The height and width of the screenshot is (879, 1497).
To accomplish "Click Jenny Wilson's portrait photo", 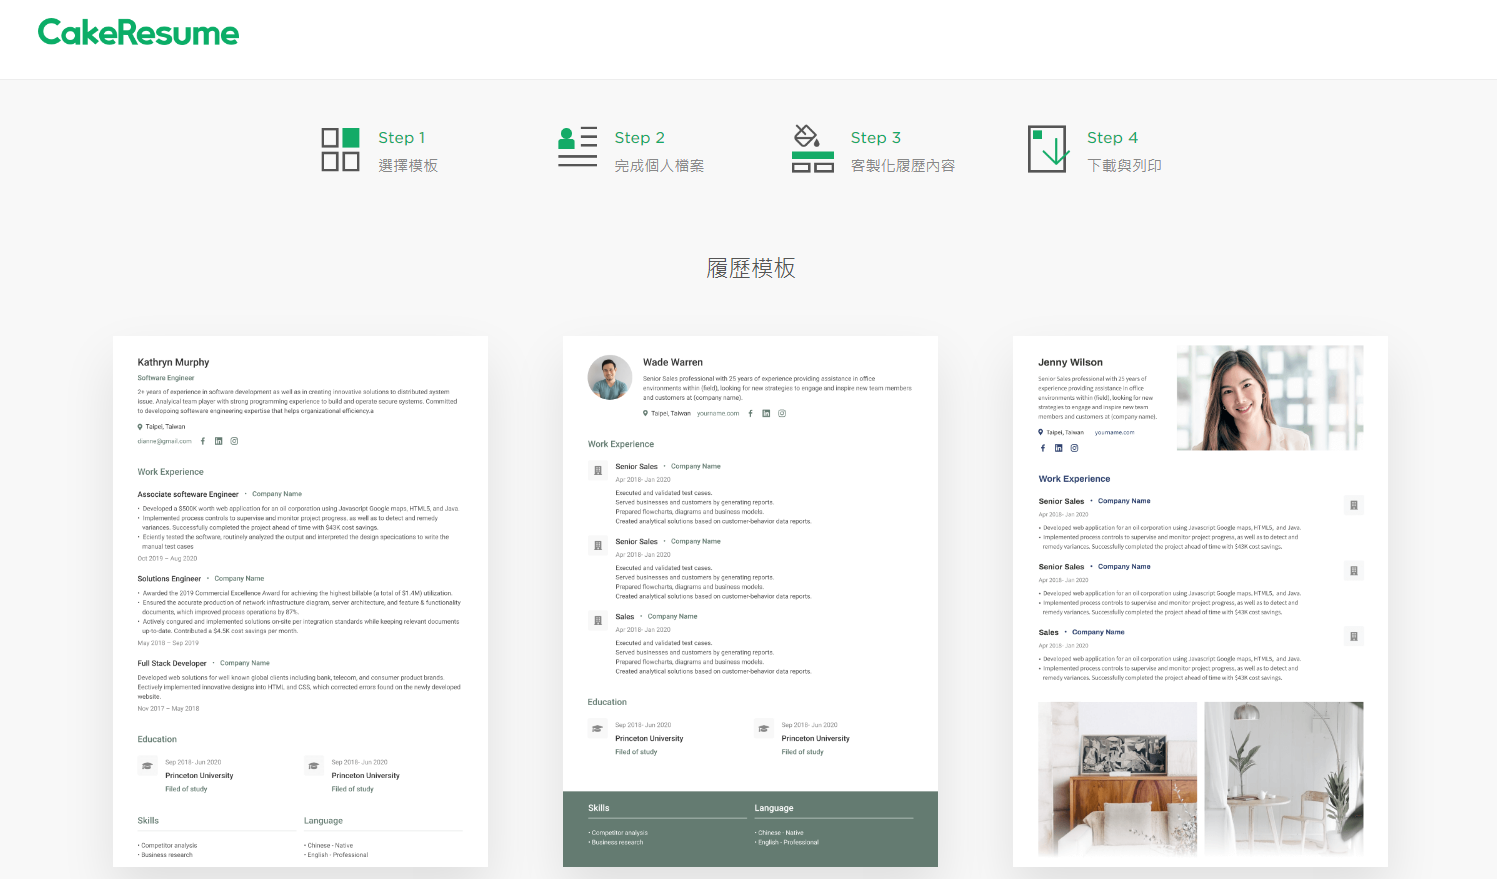I will point(1269,398).
